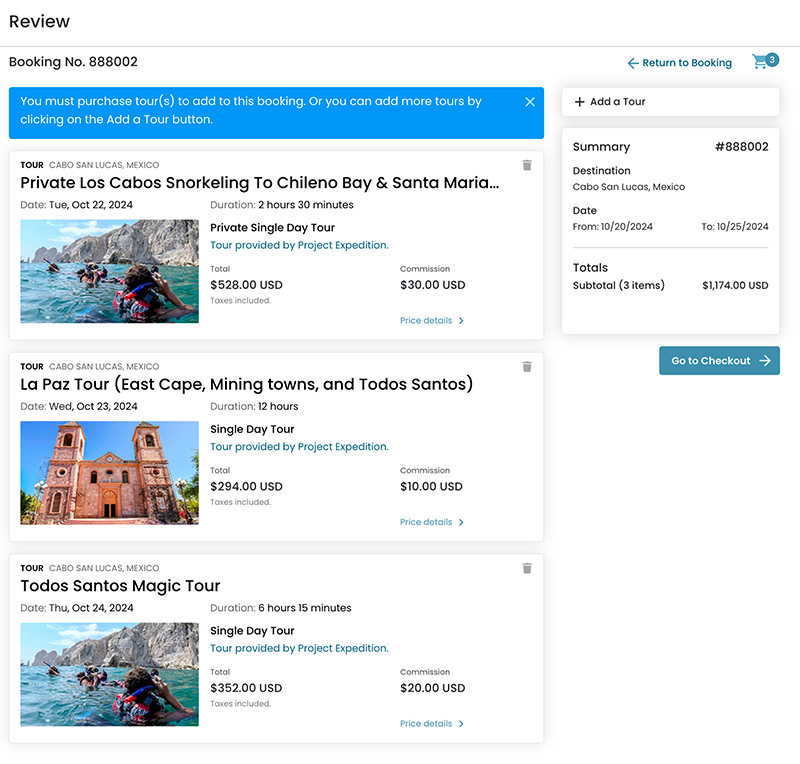Expand price details for La Paz Tour
Viewport: 800px width, 764px height.
pos(432,522)
